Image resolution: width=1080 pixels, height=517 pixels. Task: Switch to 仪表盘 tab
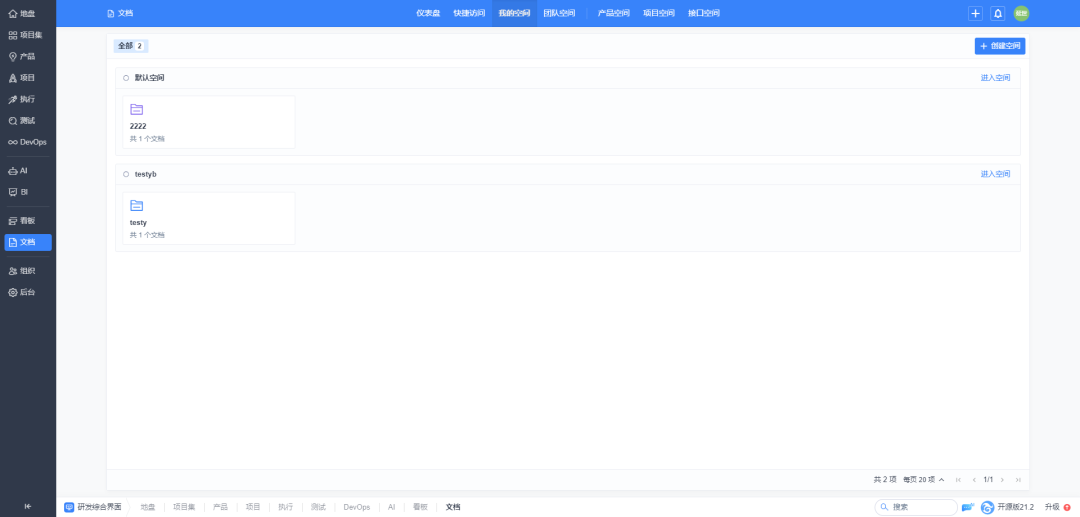428,13
